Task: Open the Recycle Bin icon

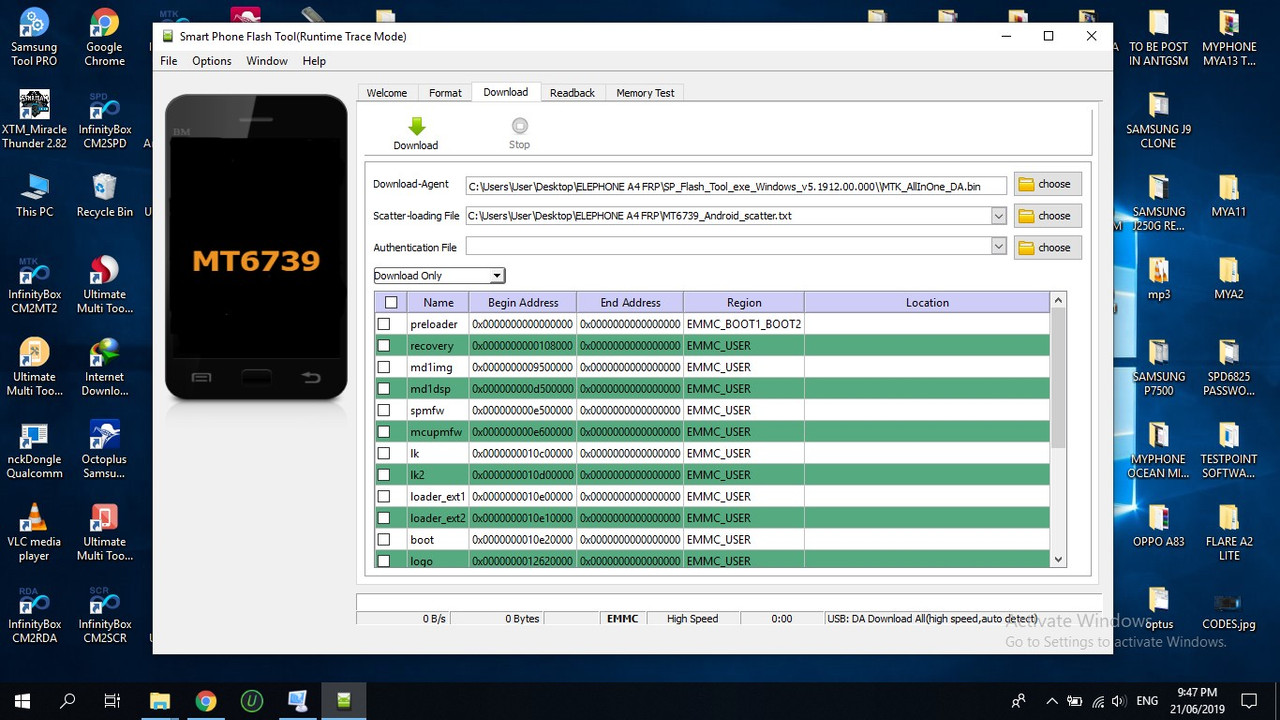Action: 104,195
